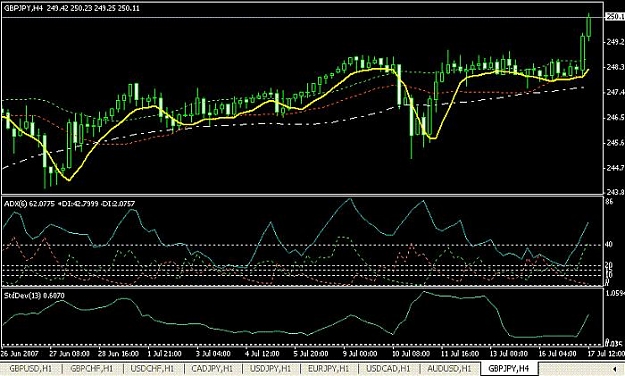Click the 17 Jul 12:00 time label
Viewport: 625px width, 376px height.
coord(605,353)
